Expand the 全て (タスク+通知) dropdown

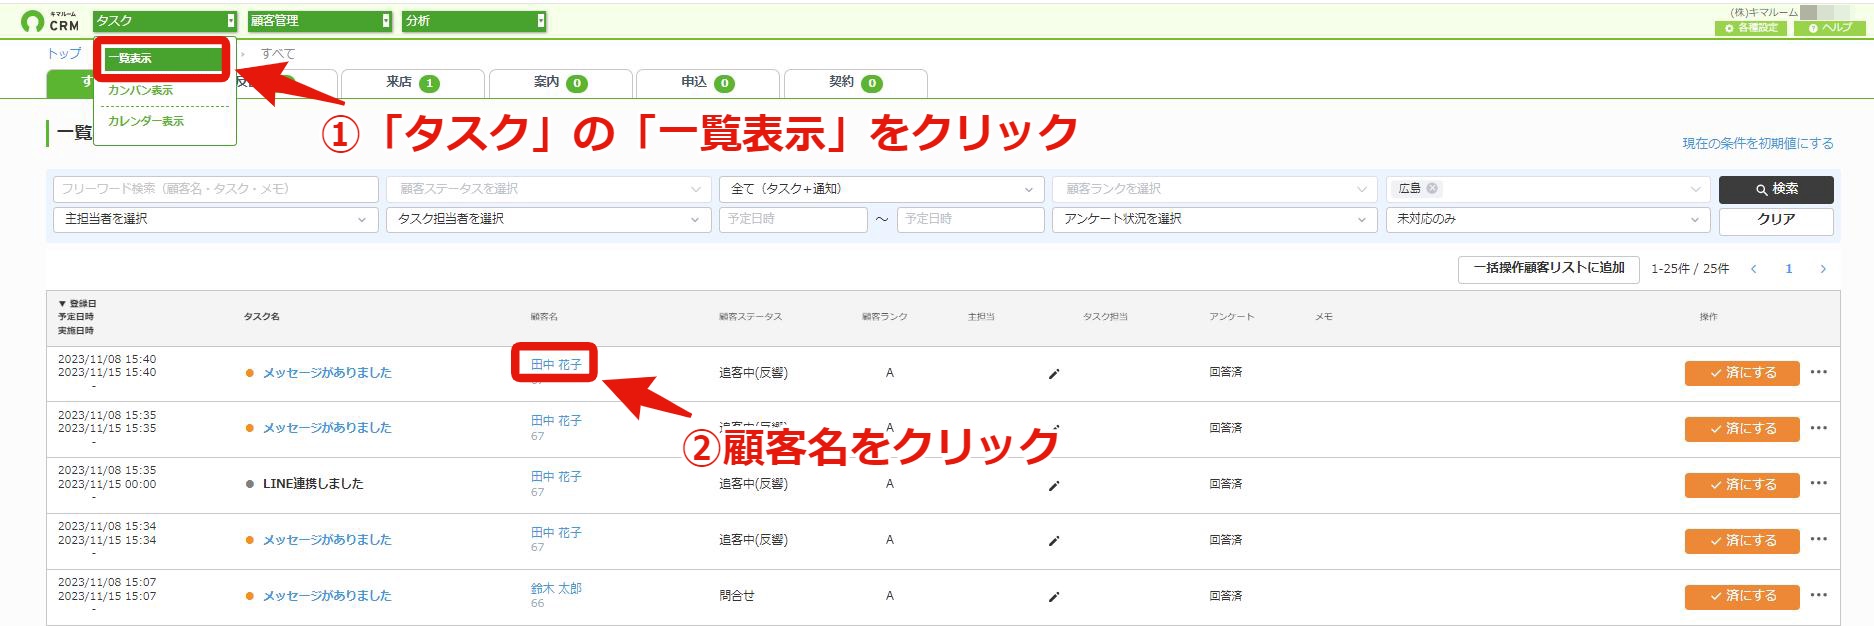882,189
